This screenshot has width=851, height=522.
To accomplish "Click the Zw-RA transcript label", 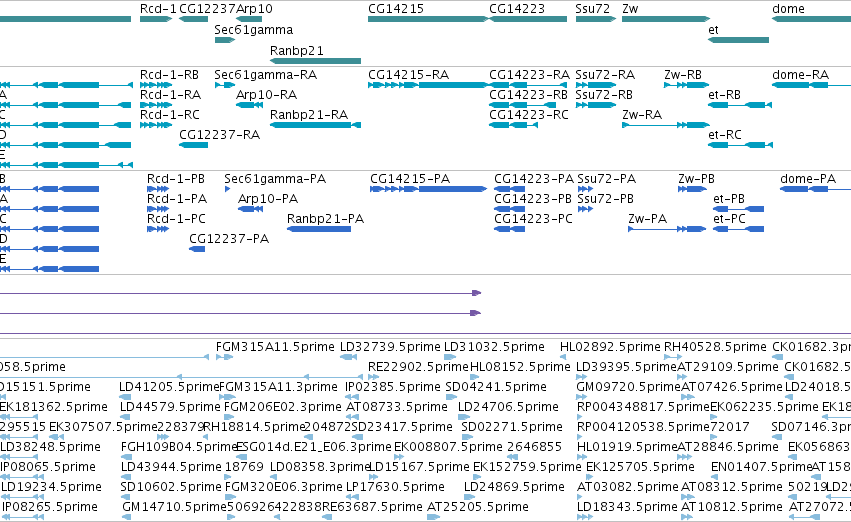I will click(642, 115).
